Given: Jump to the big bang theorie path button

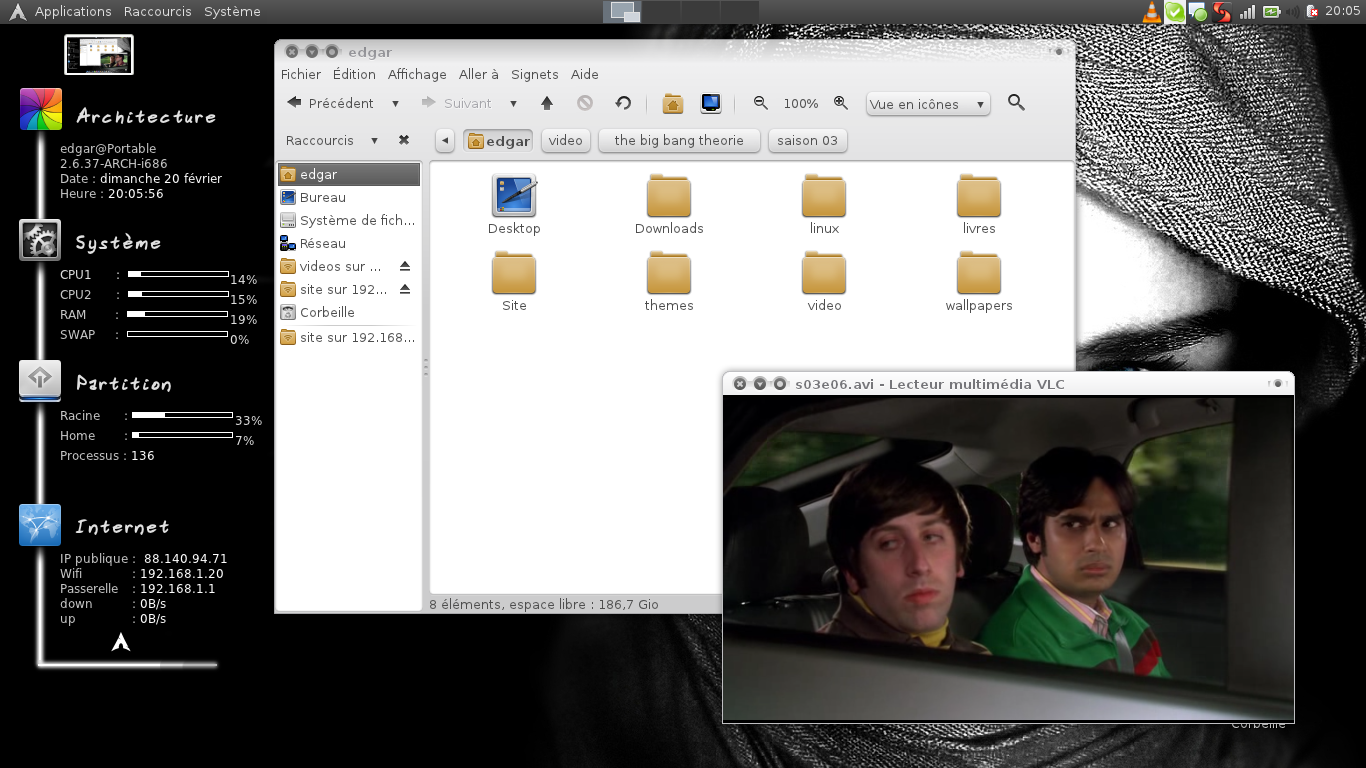Looking at the screenshot, I should (x=679, y=141).
